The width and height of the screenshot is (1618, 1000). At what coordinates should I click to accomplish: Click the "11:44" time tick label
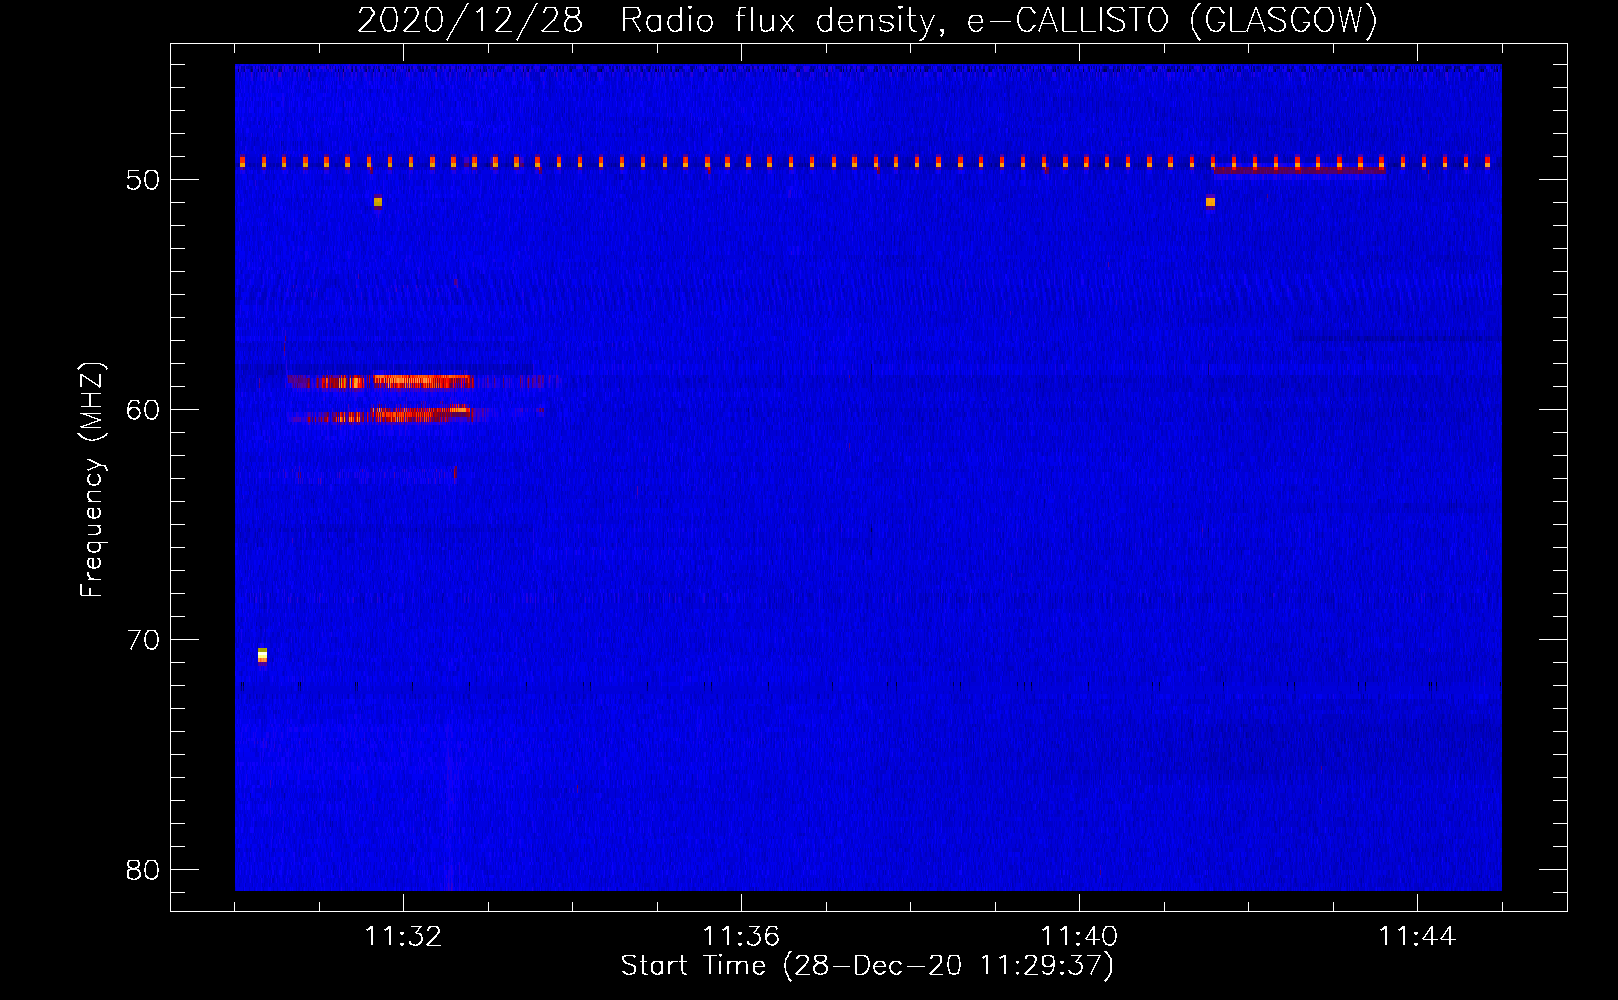coord(1417,937)
